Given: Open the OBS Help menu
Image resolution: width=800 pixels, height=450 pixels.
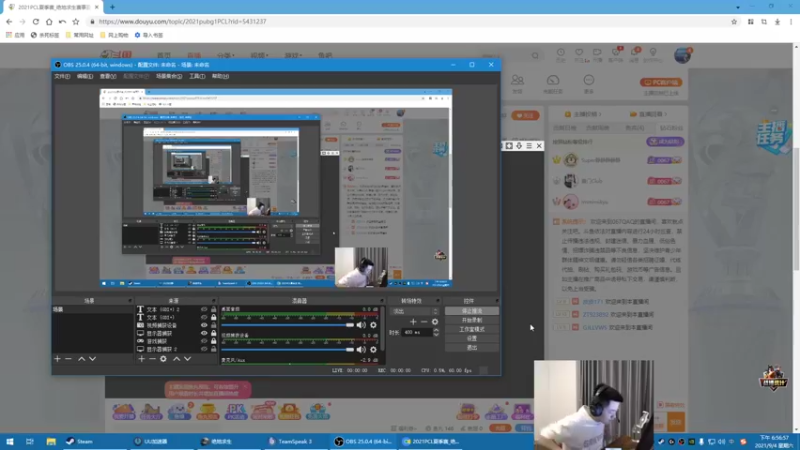Looking at the screenshot, I should (x=220, y=76).
